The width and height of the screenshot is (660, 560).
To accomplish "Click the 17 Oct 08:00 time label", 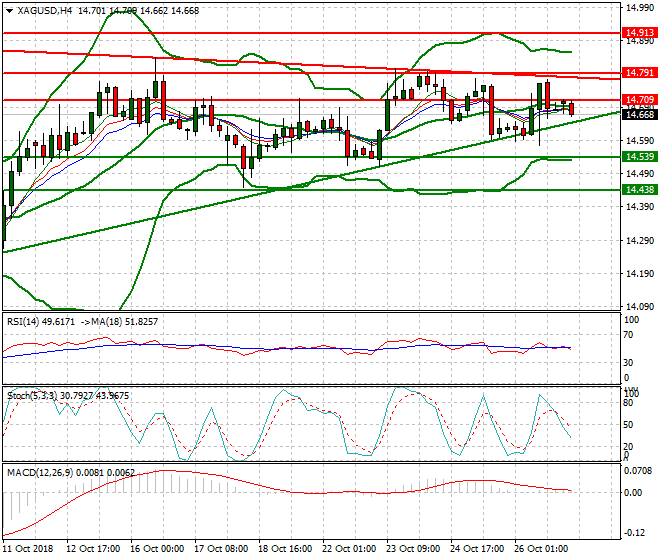I will click(221, 549).
